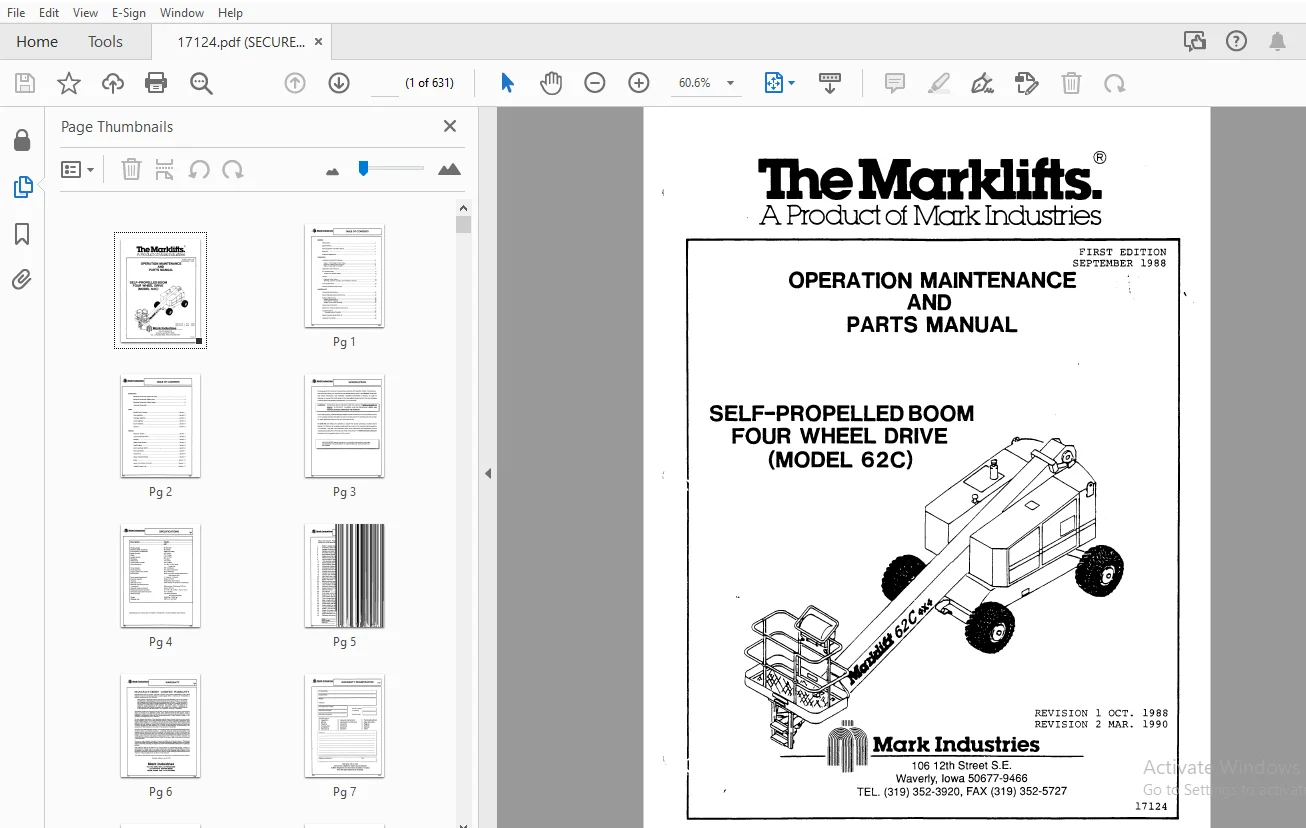Screen dimensions: 1306x828
Task: Click the rotate clockwise toolbar icon
Action: (1115, 83)
